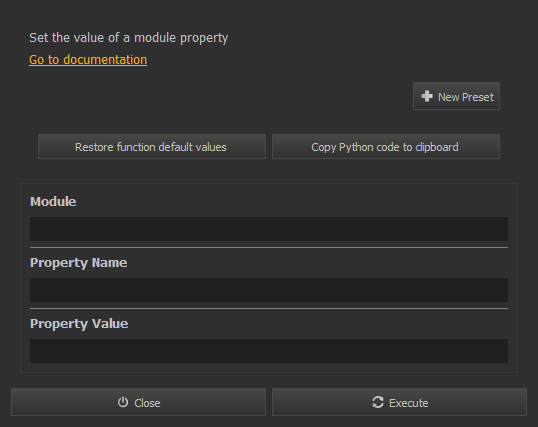Focus the Property Name input field

(269, 290)
